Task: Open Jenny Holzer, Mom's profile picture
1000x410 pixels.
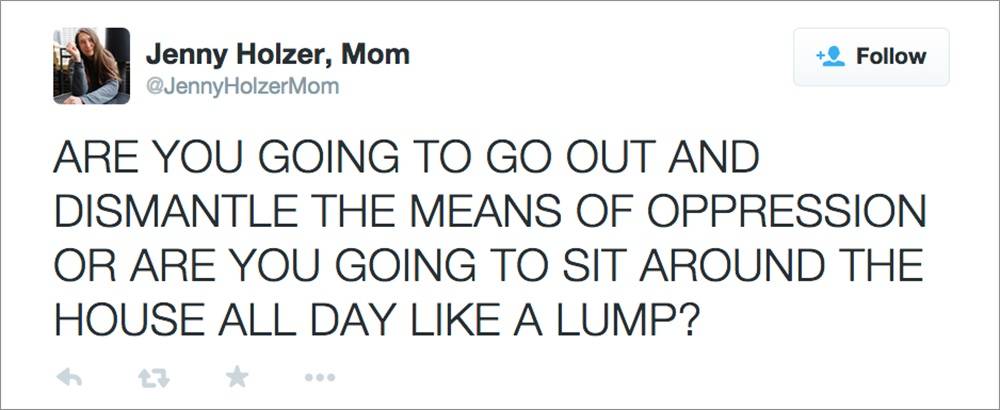Action: [91, 66]
